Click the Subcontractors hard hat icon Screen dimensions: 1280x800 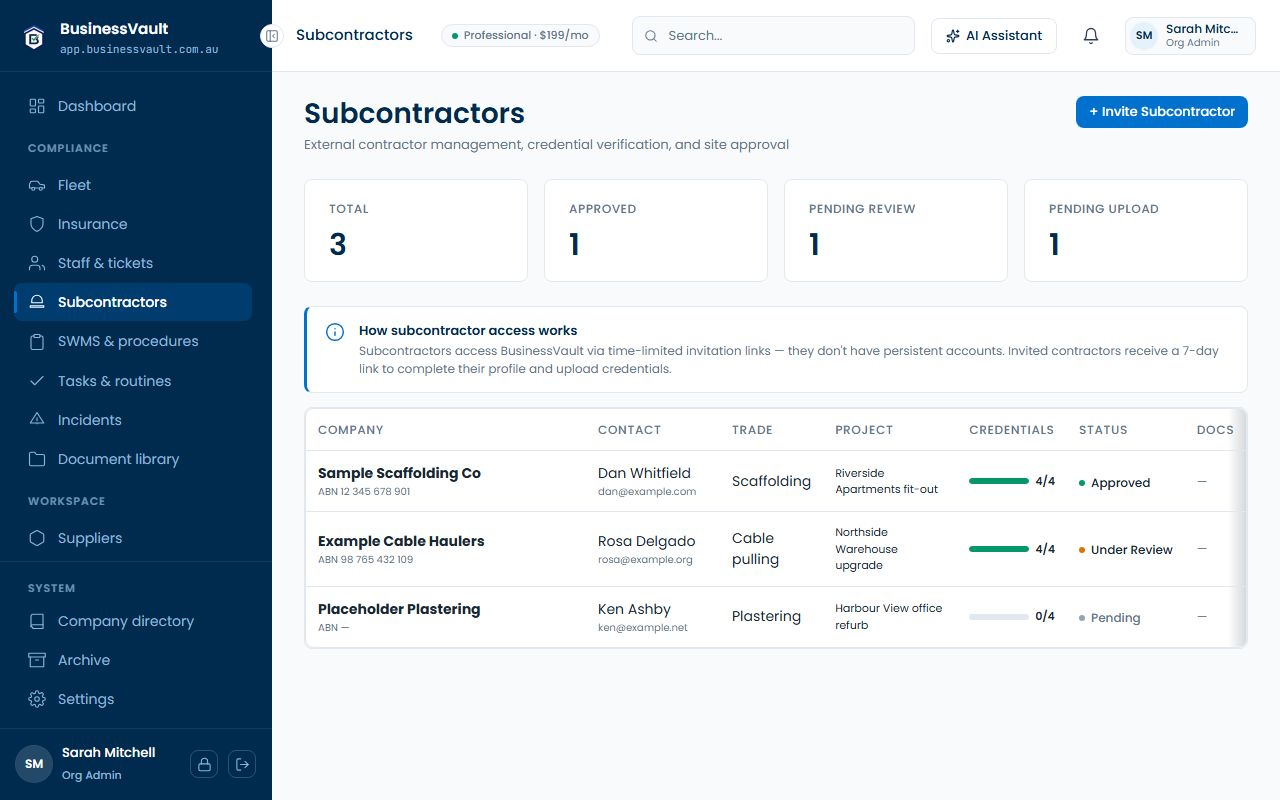tap(37, 302)
